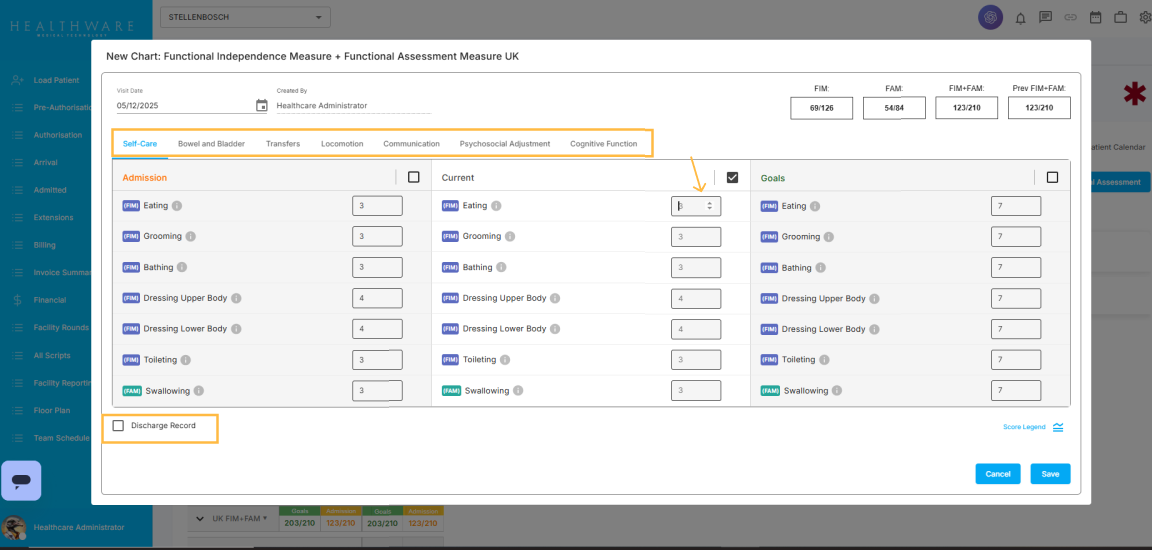Viewport: 1152px width, 550px height.
Task: Click the Current Eating score spinner arrows
Action: [x=710, y=206]
